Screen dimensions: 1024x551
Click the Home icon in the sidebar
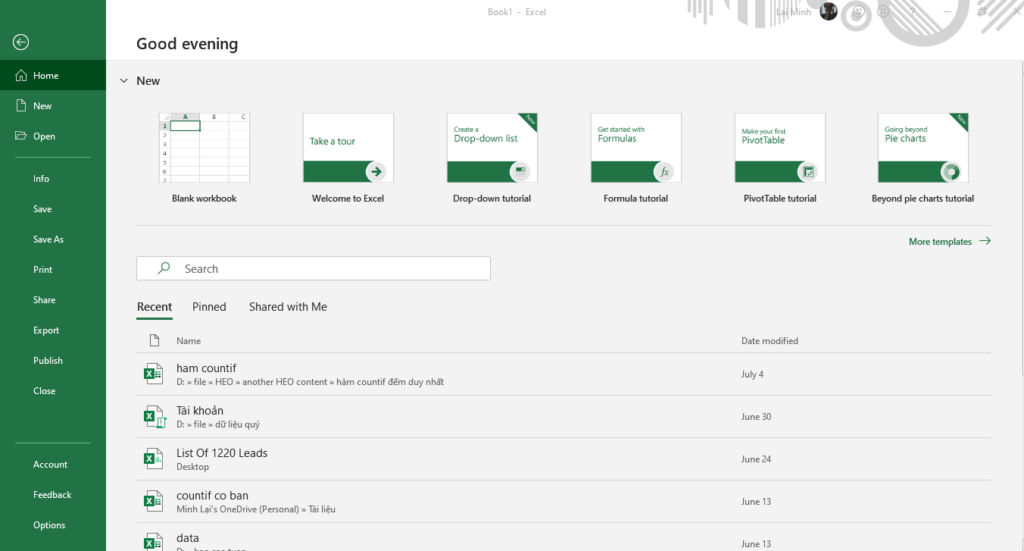(21, 76)
